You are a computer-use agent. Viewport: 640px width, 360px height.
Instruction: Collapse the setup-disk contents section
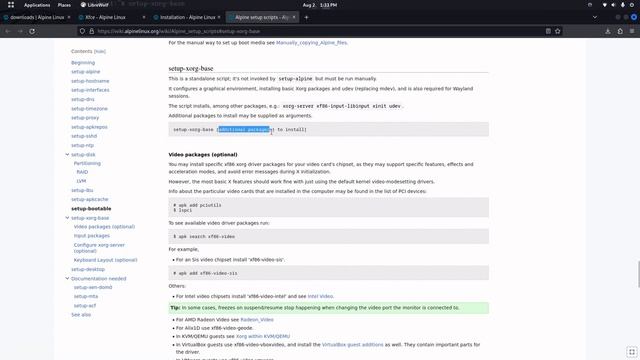point(67,155)
